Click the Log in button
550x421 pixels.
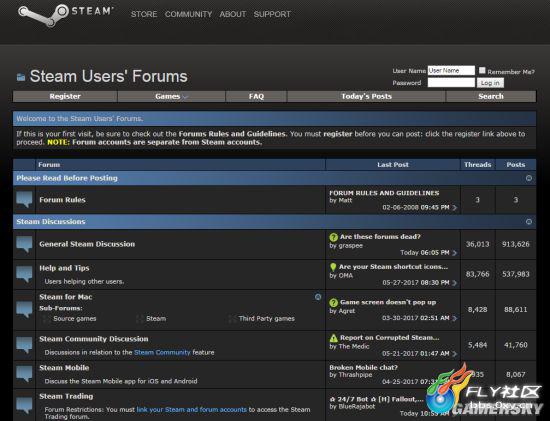490,83
